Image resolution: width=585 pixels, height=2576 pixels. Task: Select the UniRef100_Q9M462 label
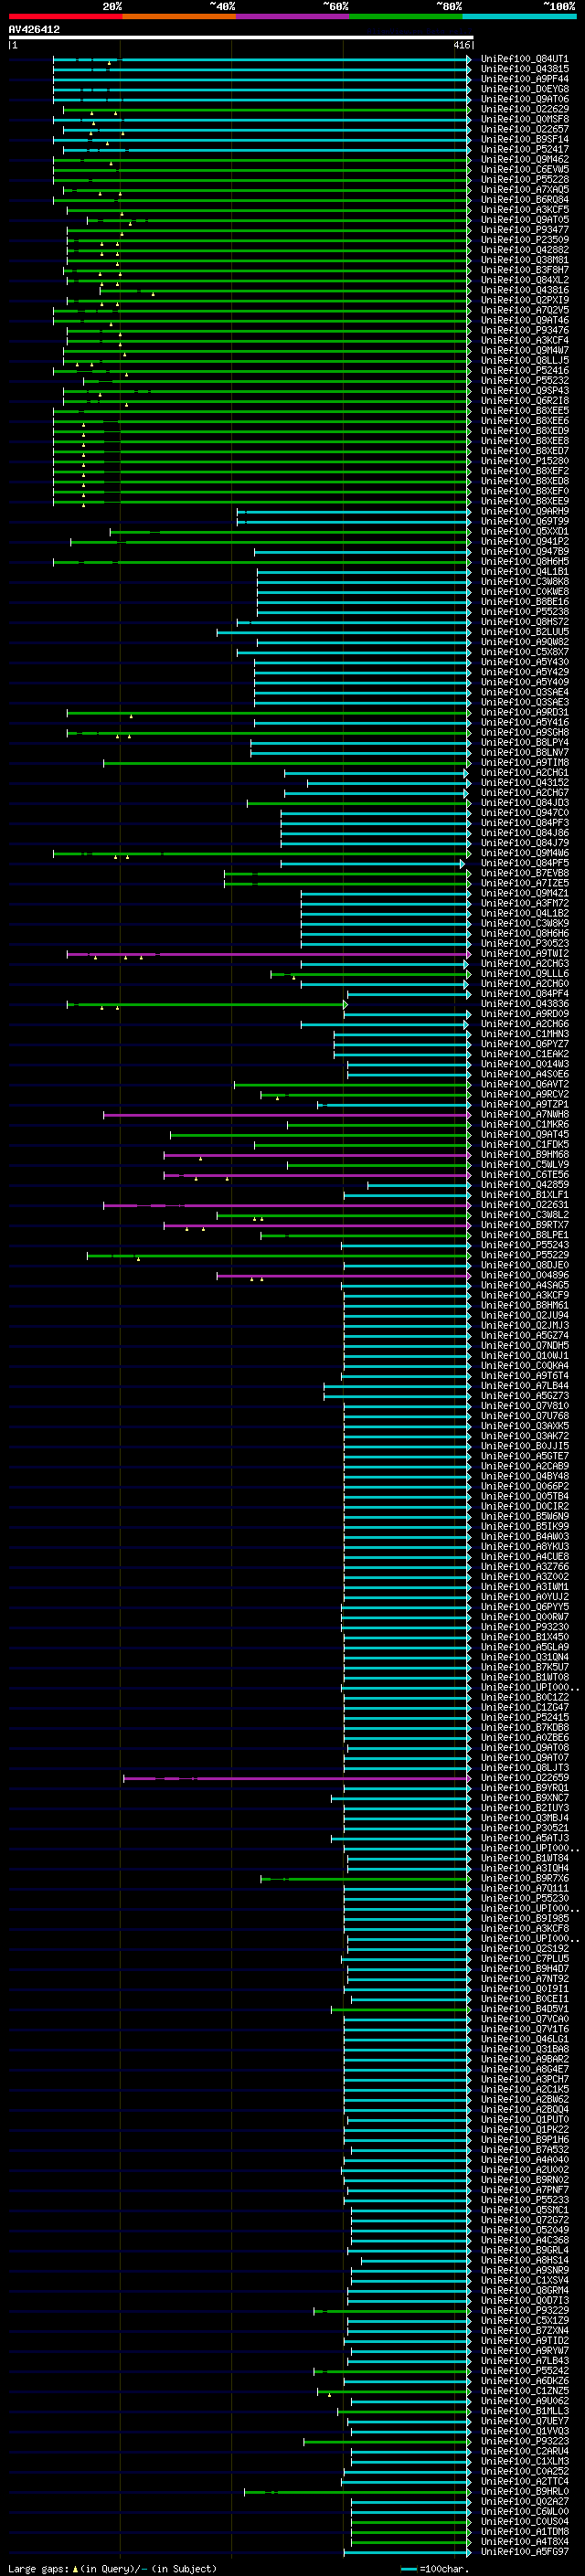click(x=524, y=160)
